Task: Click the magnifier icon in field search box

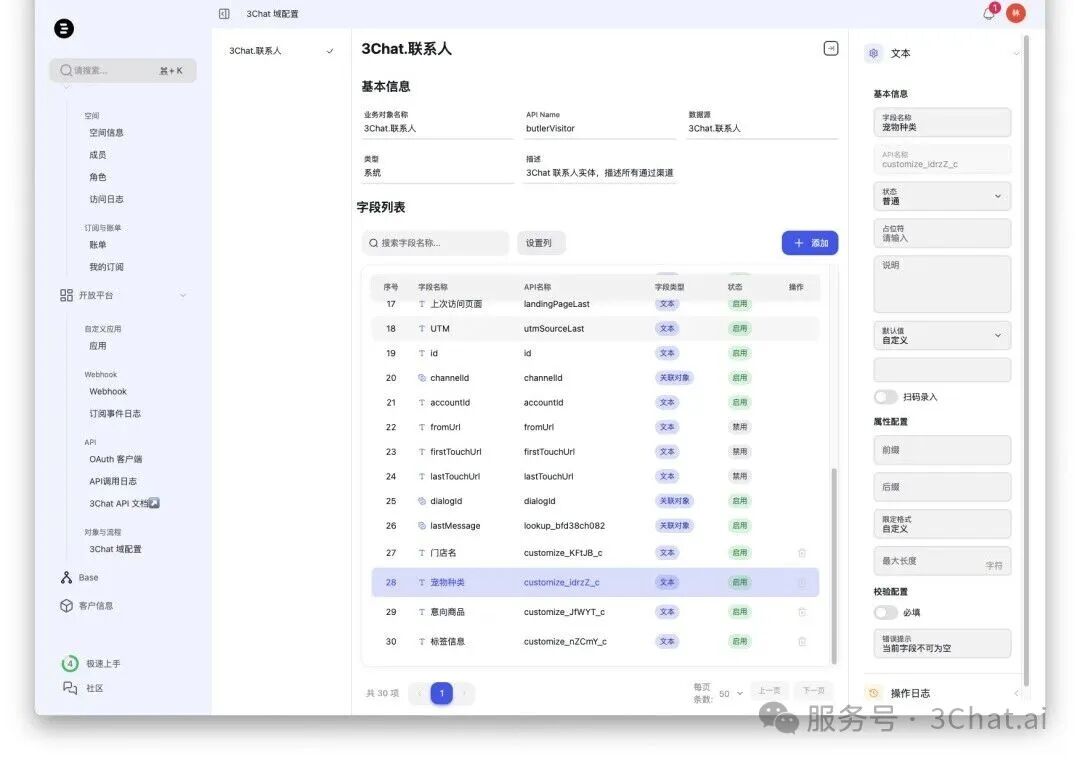Action: click(x=373, y=243)
